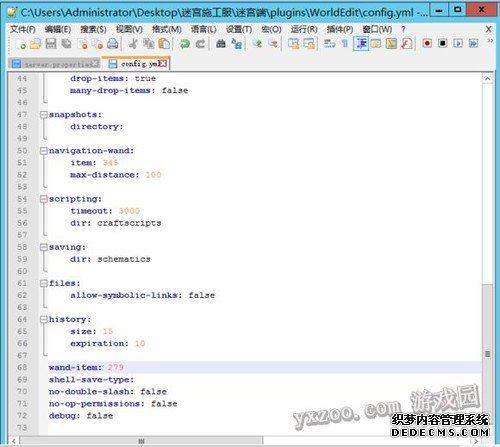Zoom out using the magnifier minus icon
The width and height of the screenshot is (500, 447).
pyautogui.click(x=273, y=44)
